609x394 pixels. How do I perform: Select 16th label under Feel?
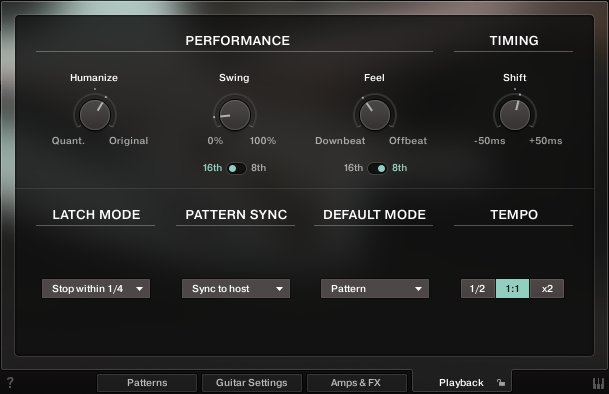(353, 168)
